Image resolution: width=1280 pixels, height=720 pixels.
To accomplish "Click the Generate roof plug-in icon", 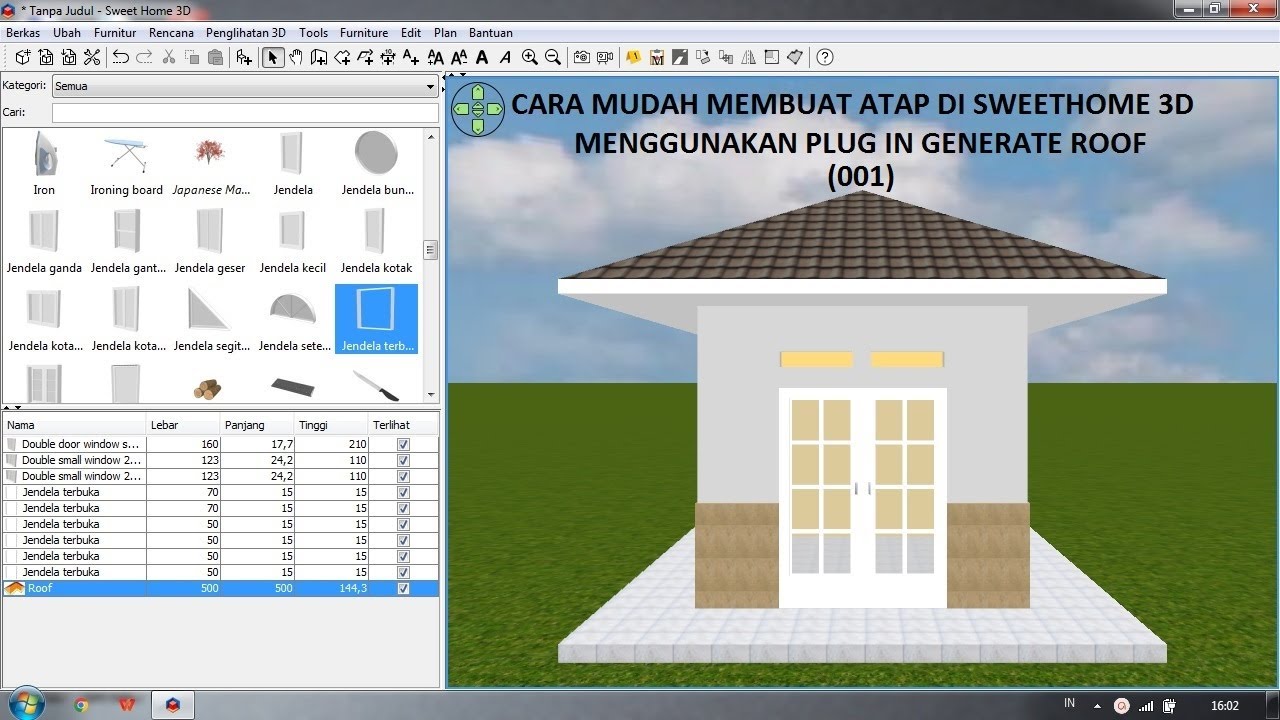I will click(x=795, y=57).
